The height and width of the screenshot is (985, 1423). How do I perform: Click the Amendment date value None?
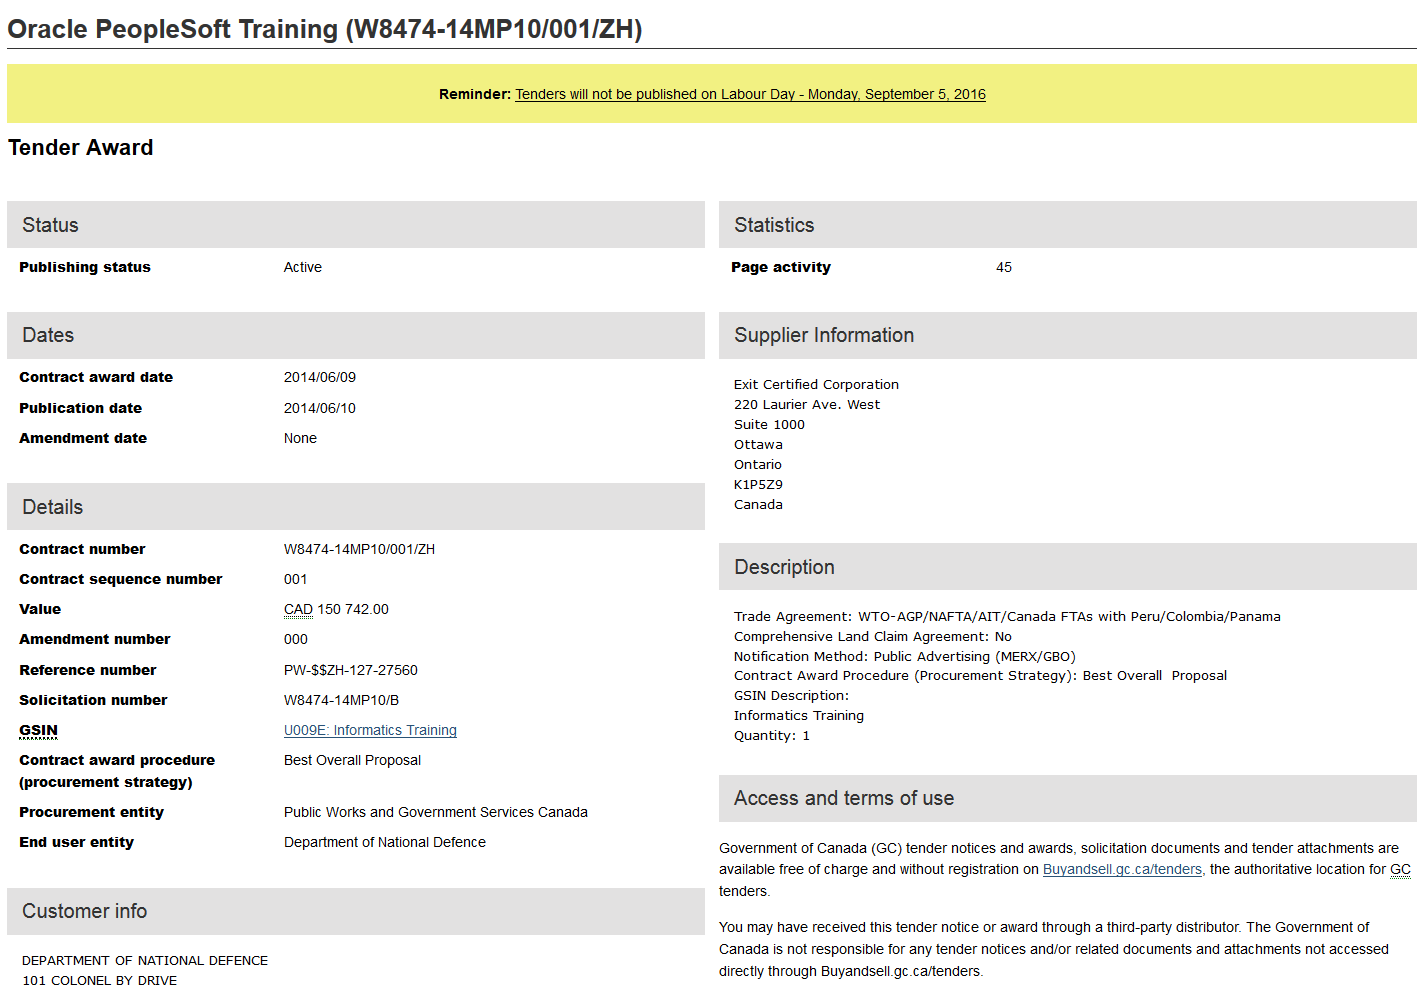(300, 438)
